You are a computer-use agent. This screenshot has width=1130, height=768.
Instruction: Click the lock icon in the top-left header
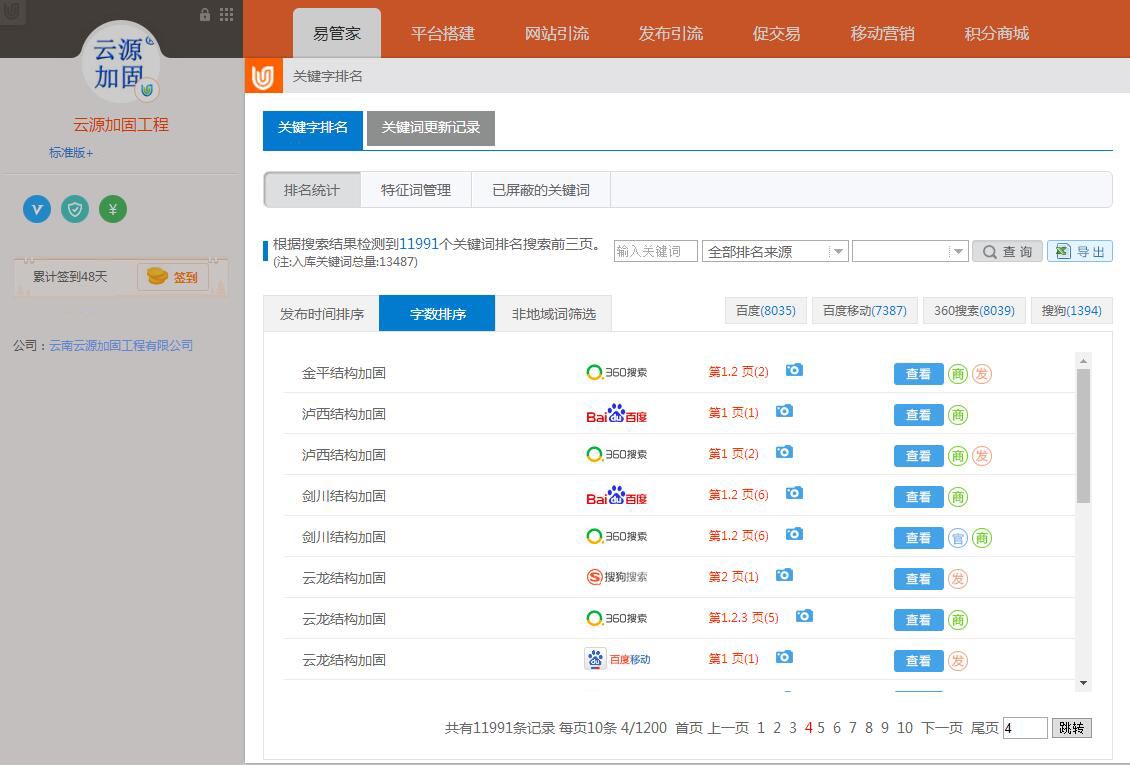[x=205, y=14]
